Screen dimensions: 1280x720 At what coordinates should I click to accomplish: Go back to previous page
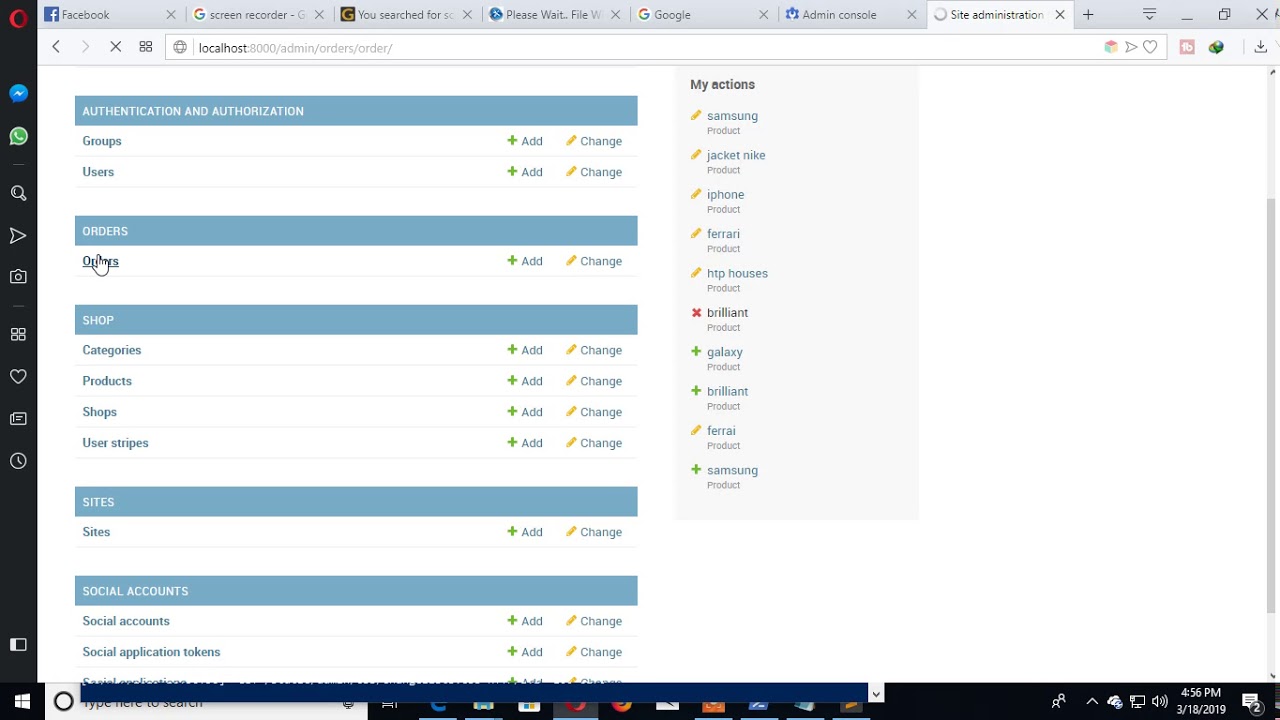tap(56, 47)
